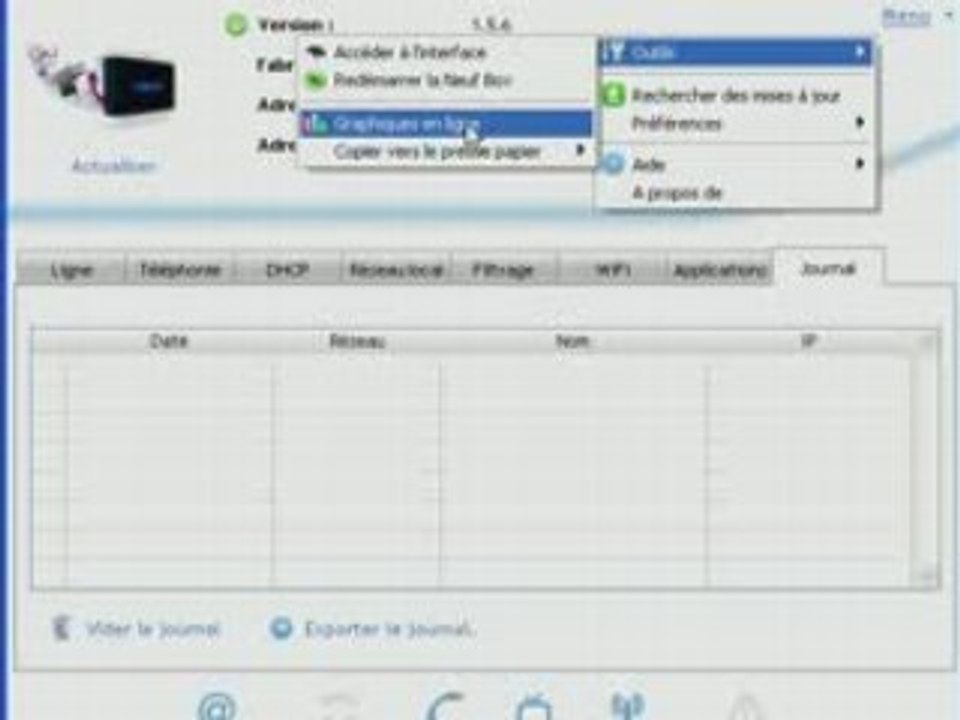This screenshot has height=720, width=960.
Task: Sort by the Nom column header
Action: click(x=573, y=341)
